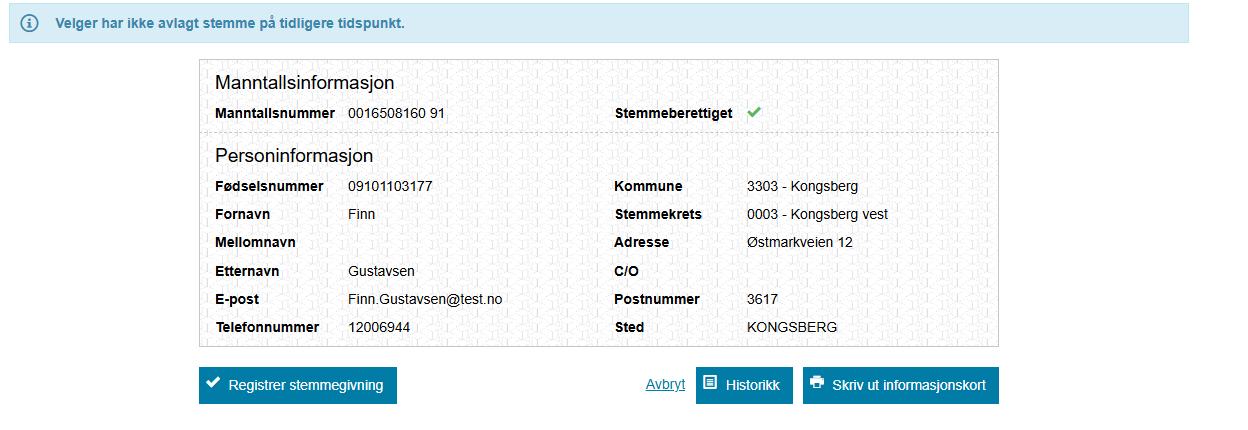Click the printer icon for informasjonskort
Screen dimensions: 1248x430
[x=817, y=383]
